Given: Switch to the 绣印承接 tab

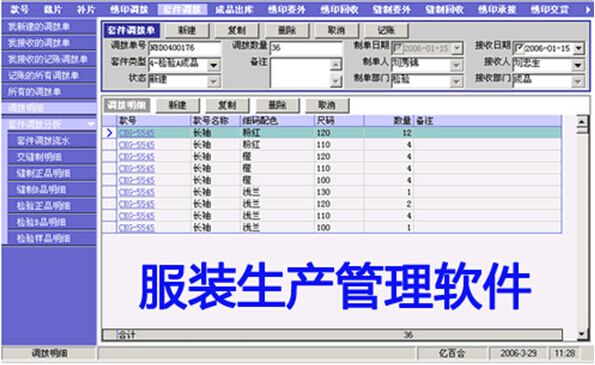Looking at the screenshot, I should click(x=497, y=9).
